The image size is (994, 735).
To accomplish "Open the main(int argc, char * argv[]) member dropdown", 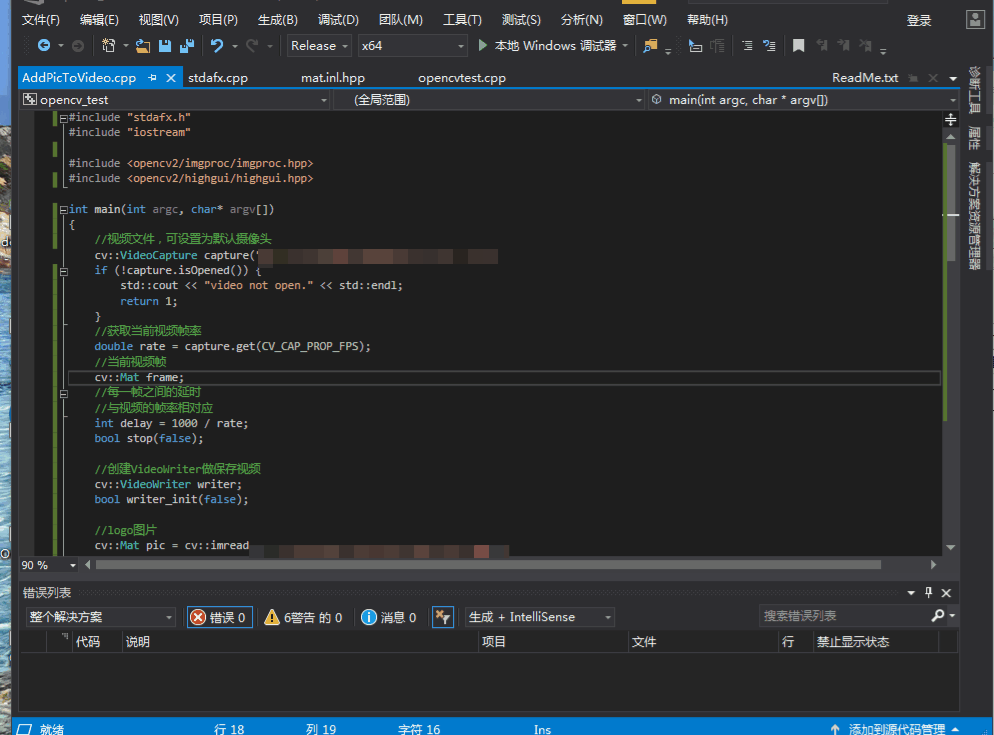I will pyautogui.click(x=803, y=100).
